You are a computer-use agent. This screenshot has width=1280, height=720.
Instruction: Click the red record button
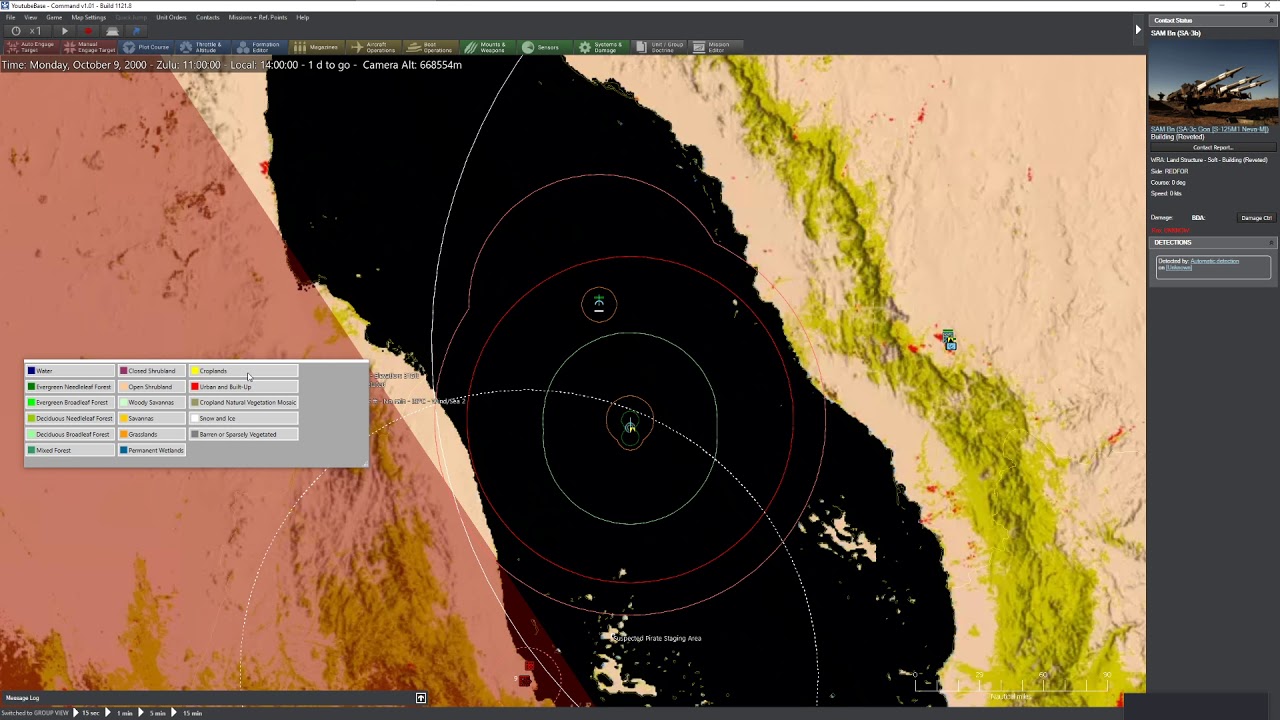[x=88, y=31]
